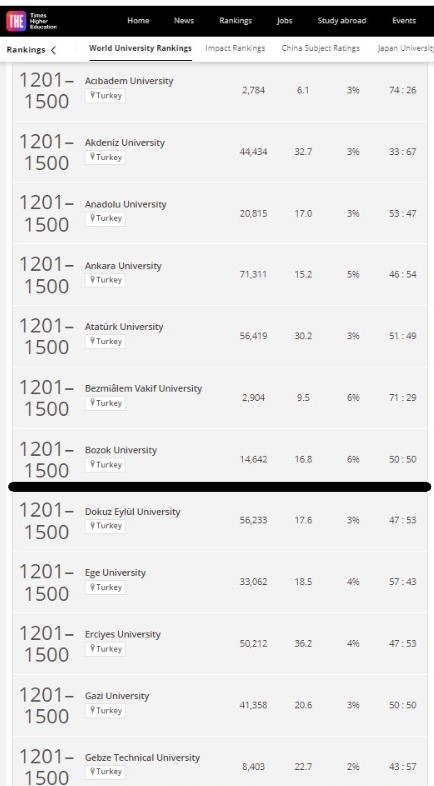Collapse Rankings with the left chevron
The height and width of the screenshot is (786, 434).
(54, 50)
